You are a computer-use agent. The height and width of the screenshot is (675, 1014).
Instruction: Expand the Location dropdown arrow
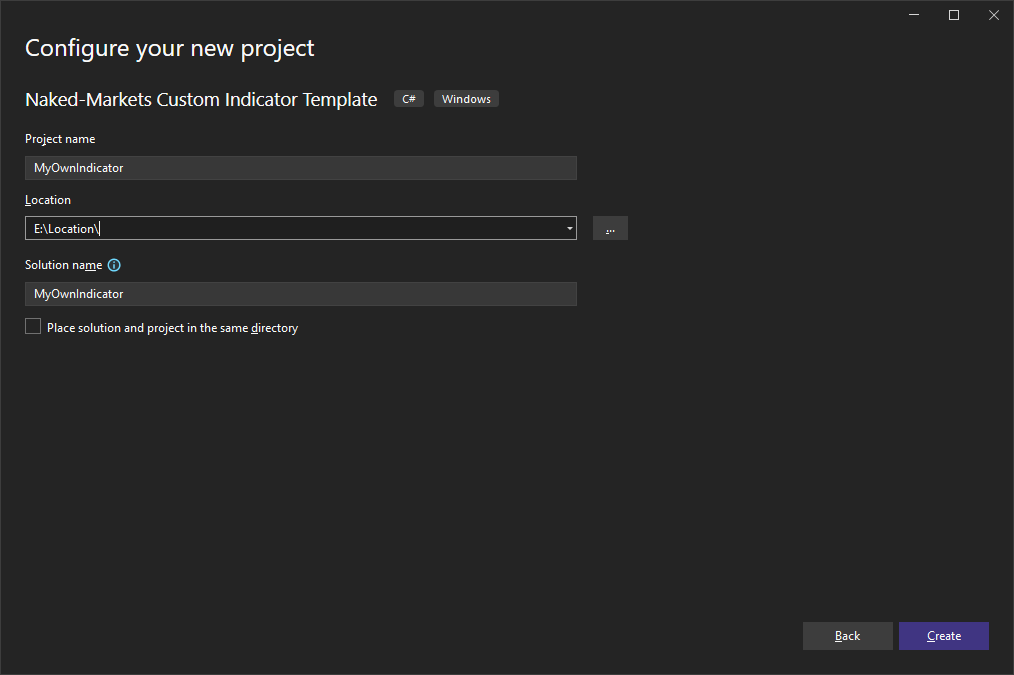(x=569, y=228)
